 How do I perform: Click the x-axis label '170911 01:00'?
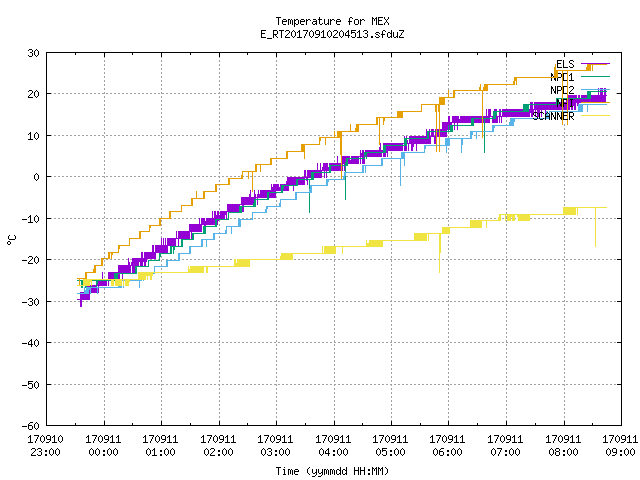pos(160,446)
